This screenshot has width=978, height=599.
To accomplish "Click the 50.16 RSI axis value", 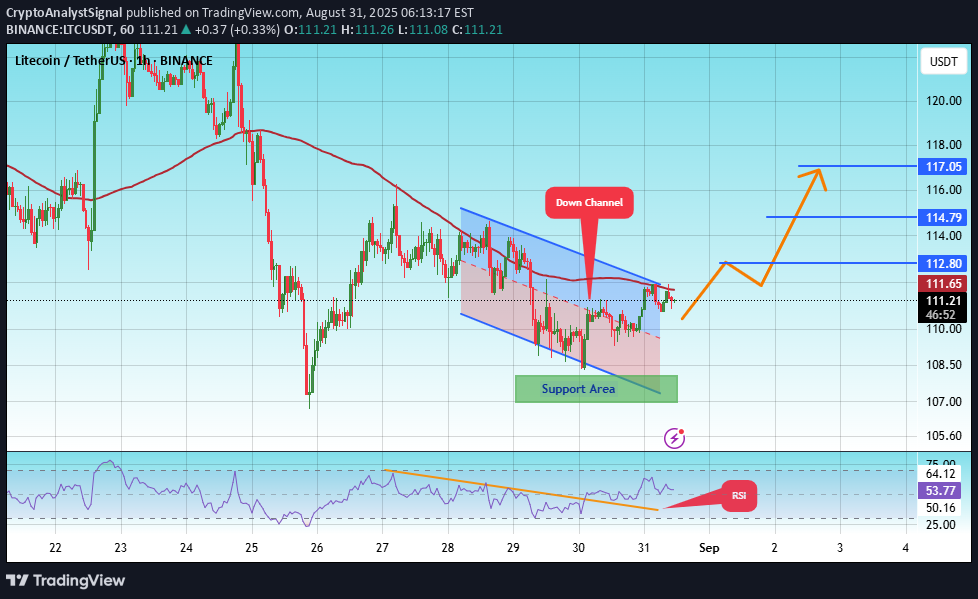I will [941, 508].
